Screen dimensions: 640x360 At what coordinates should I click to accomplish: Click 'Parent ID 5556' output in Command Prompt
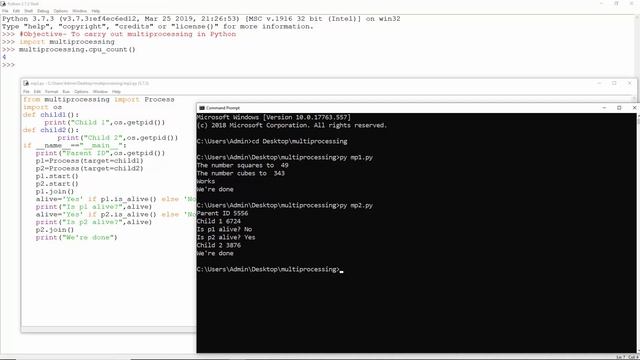tap(222, 213)
